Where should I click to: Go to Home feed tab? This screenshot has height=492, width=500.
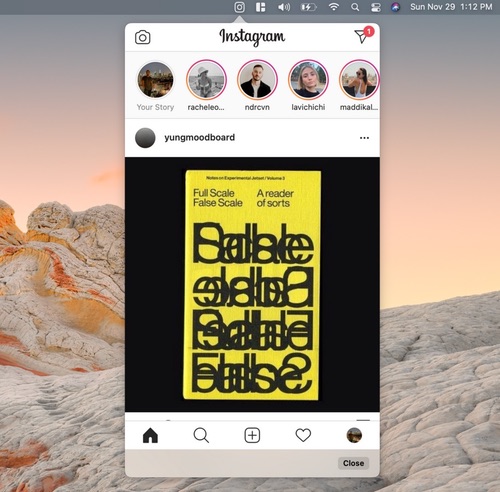[150, 435]
